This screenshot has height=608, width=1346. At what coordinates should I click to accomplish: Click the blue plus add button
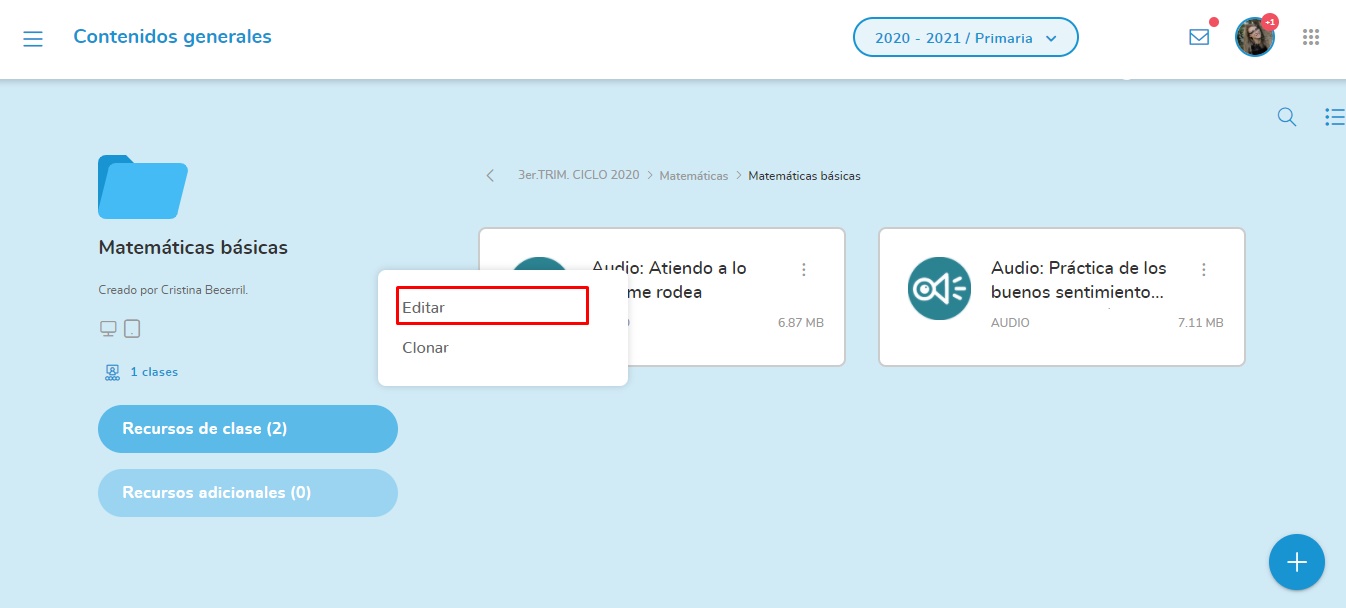pos(1296,562)
